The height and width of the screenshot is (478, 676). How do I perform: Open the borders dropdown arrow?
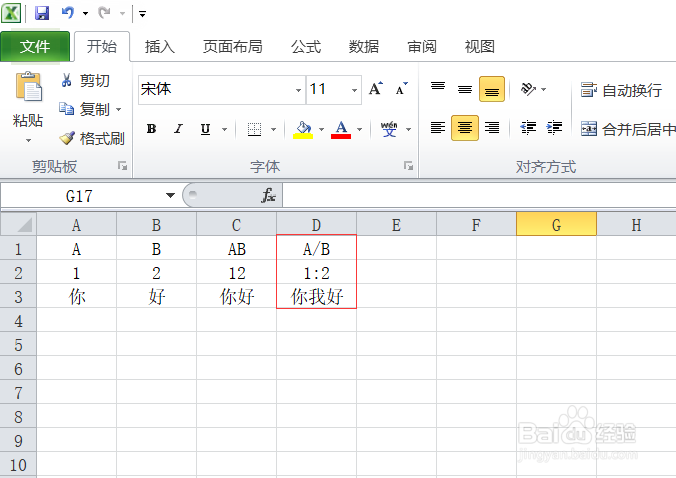pos(273,129)
